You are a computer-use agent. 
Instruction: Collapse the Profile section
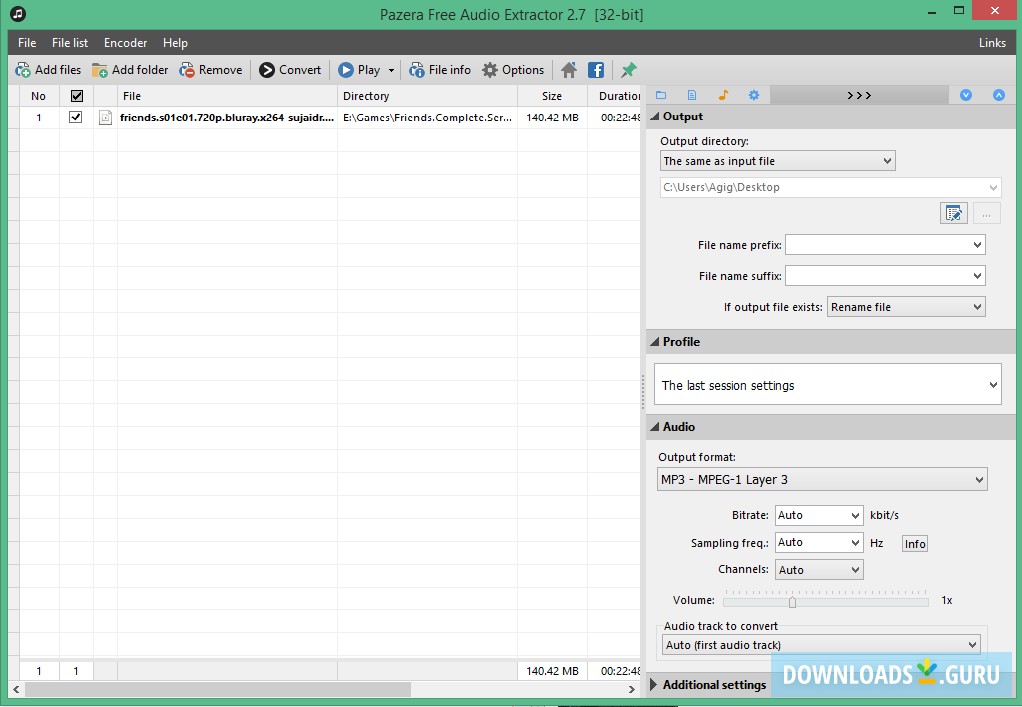(x=655, y=341)
